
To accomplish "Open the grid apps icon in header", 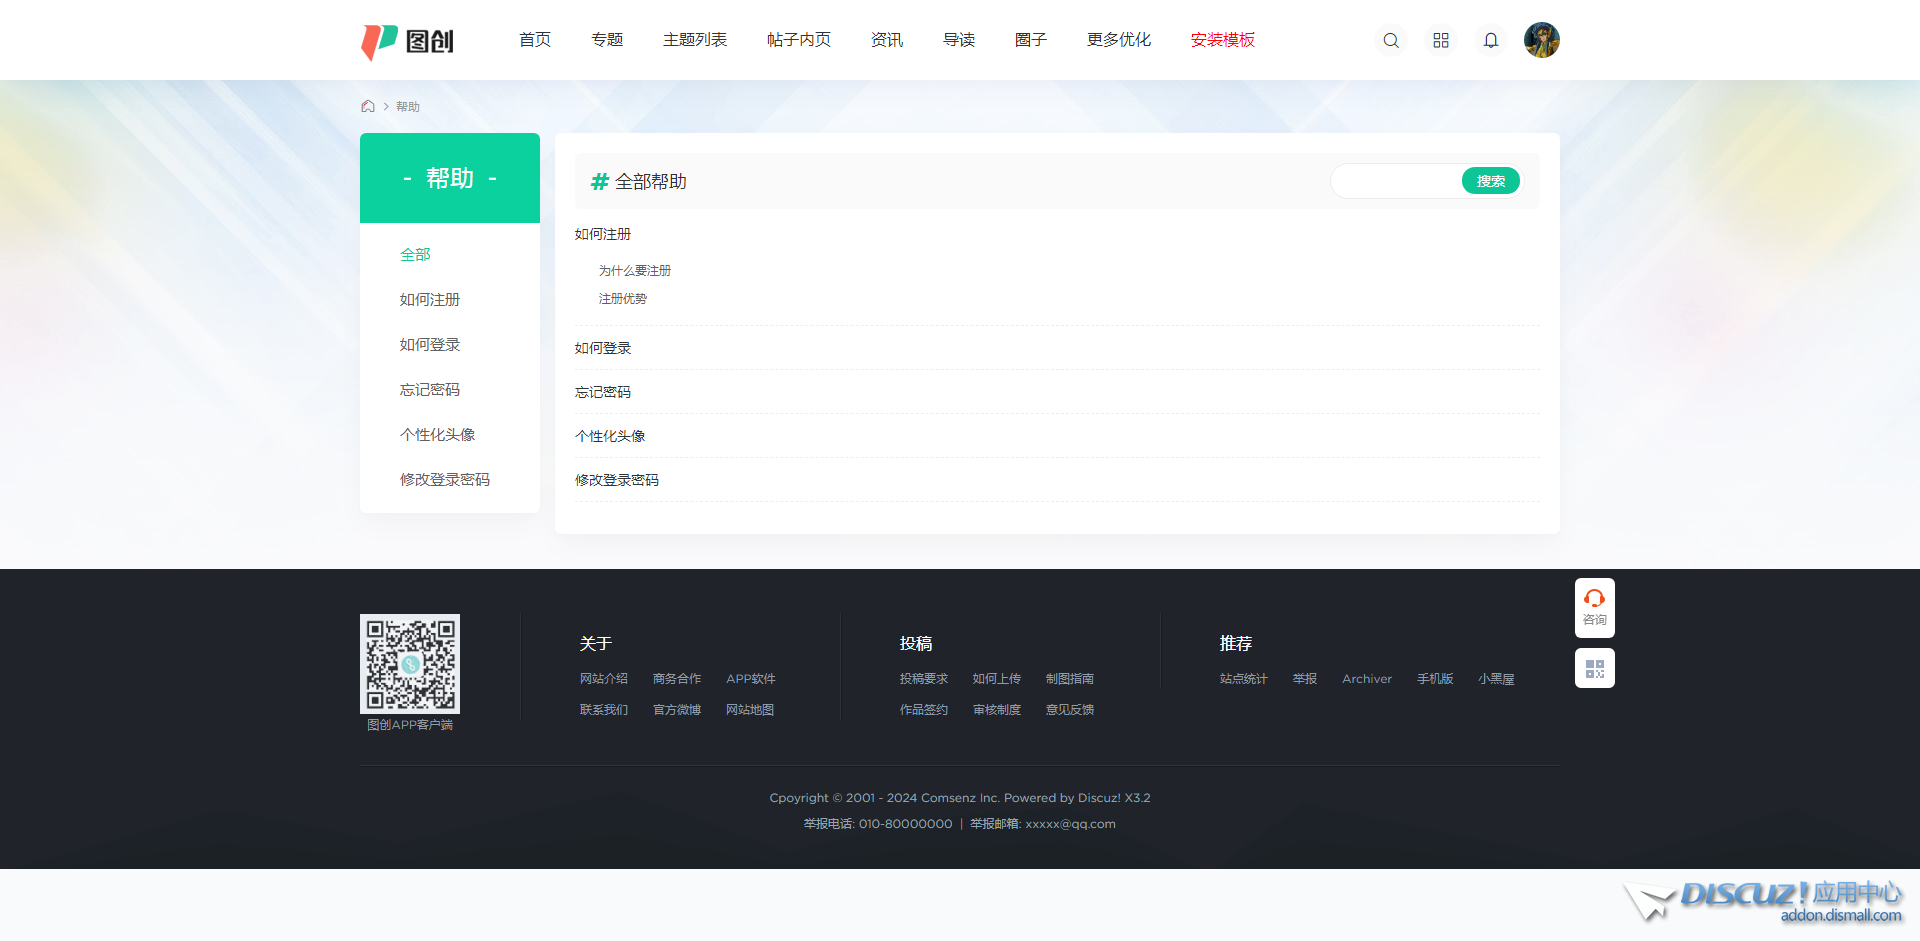I will [x=1440, y=41].
